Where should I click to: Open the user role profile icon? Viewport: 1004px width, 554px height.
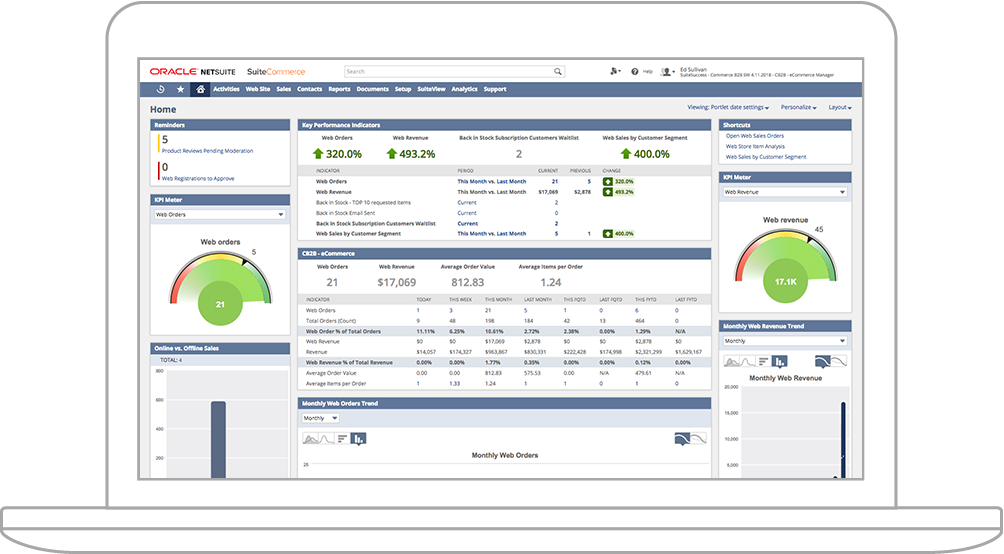[x=668, y=72]
